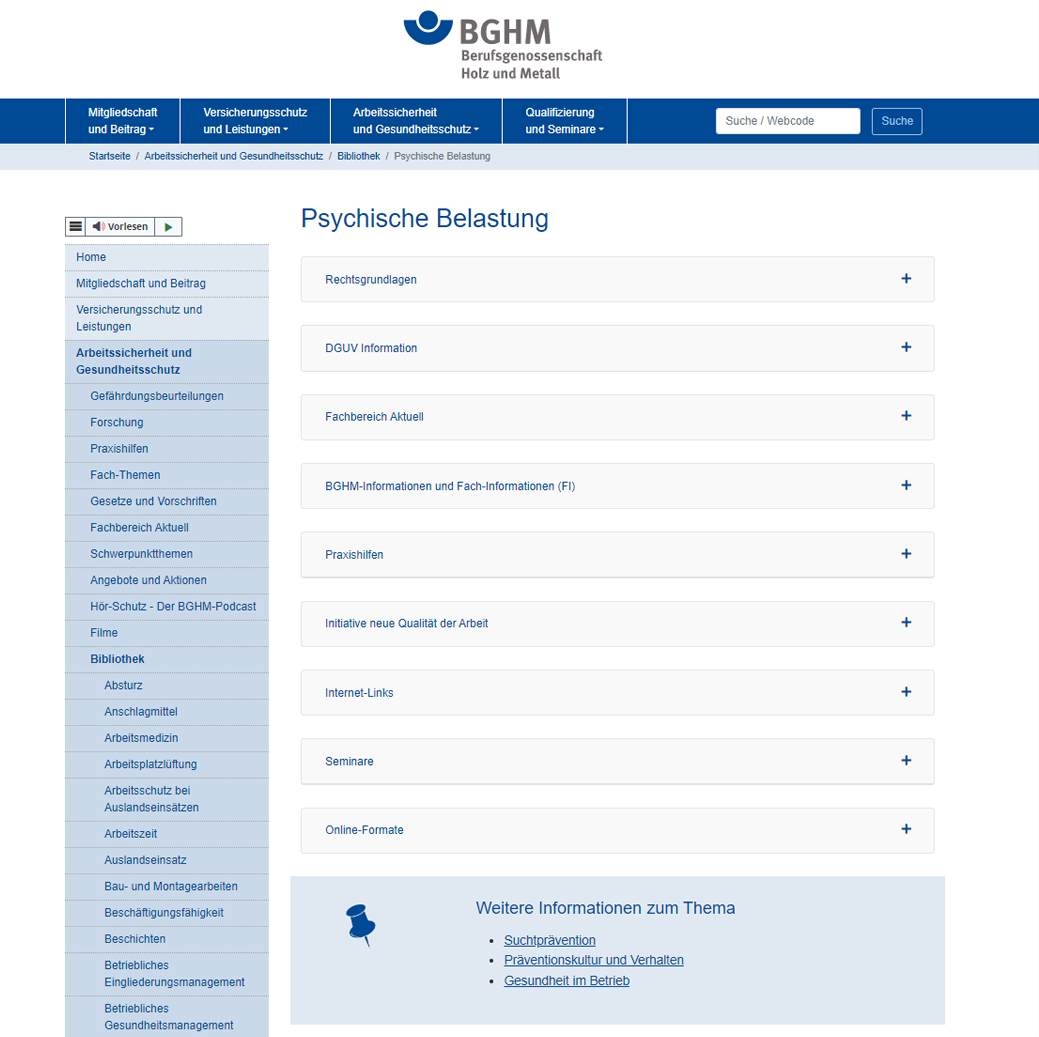Open Arbeitssicherheit und Gesundheitsschutz top menu
Image resolution: width=1039 pixels, height=1037 pixels.
pyautogui.click(x=415, y=121)
